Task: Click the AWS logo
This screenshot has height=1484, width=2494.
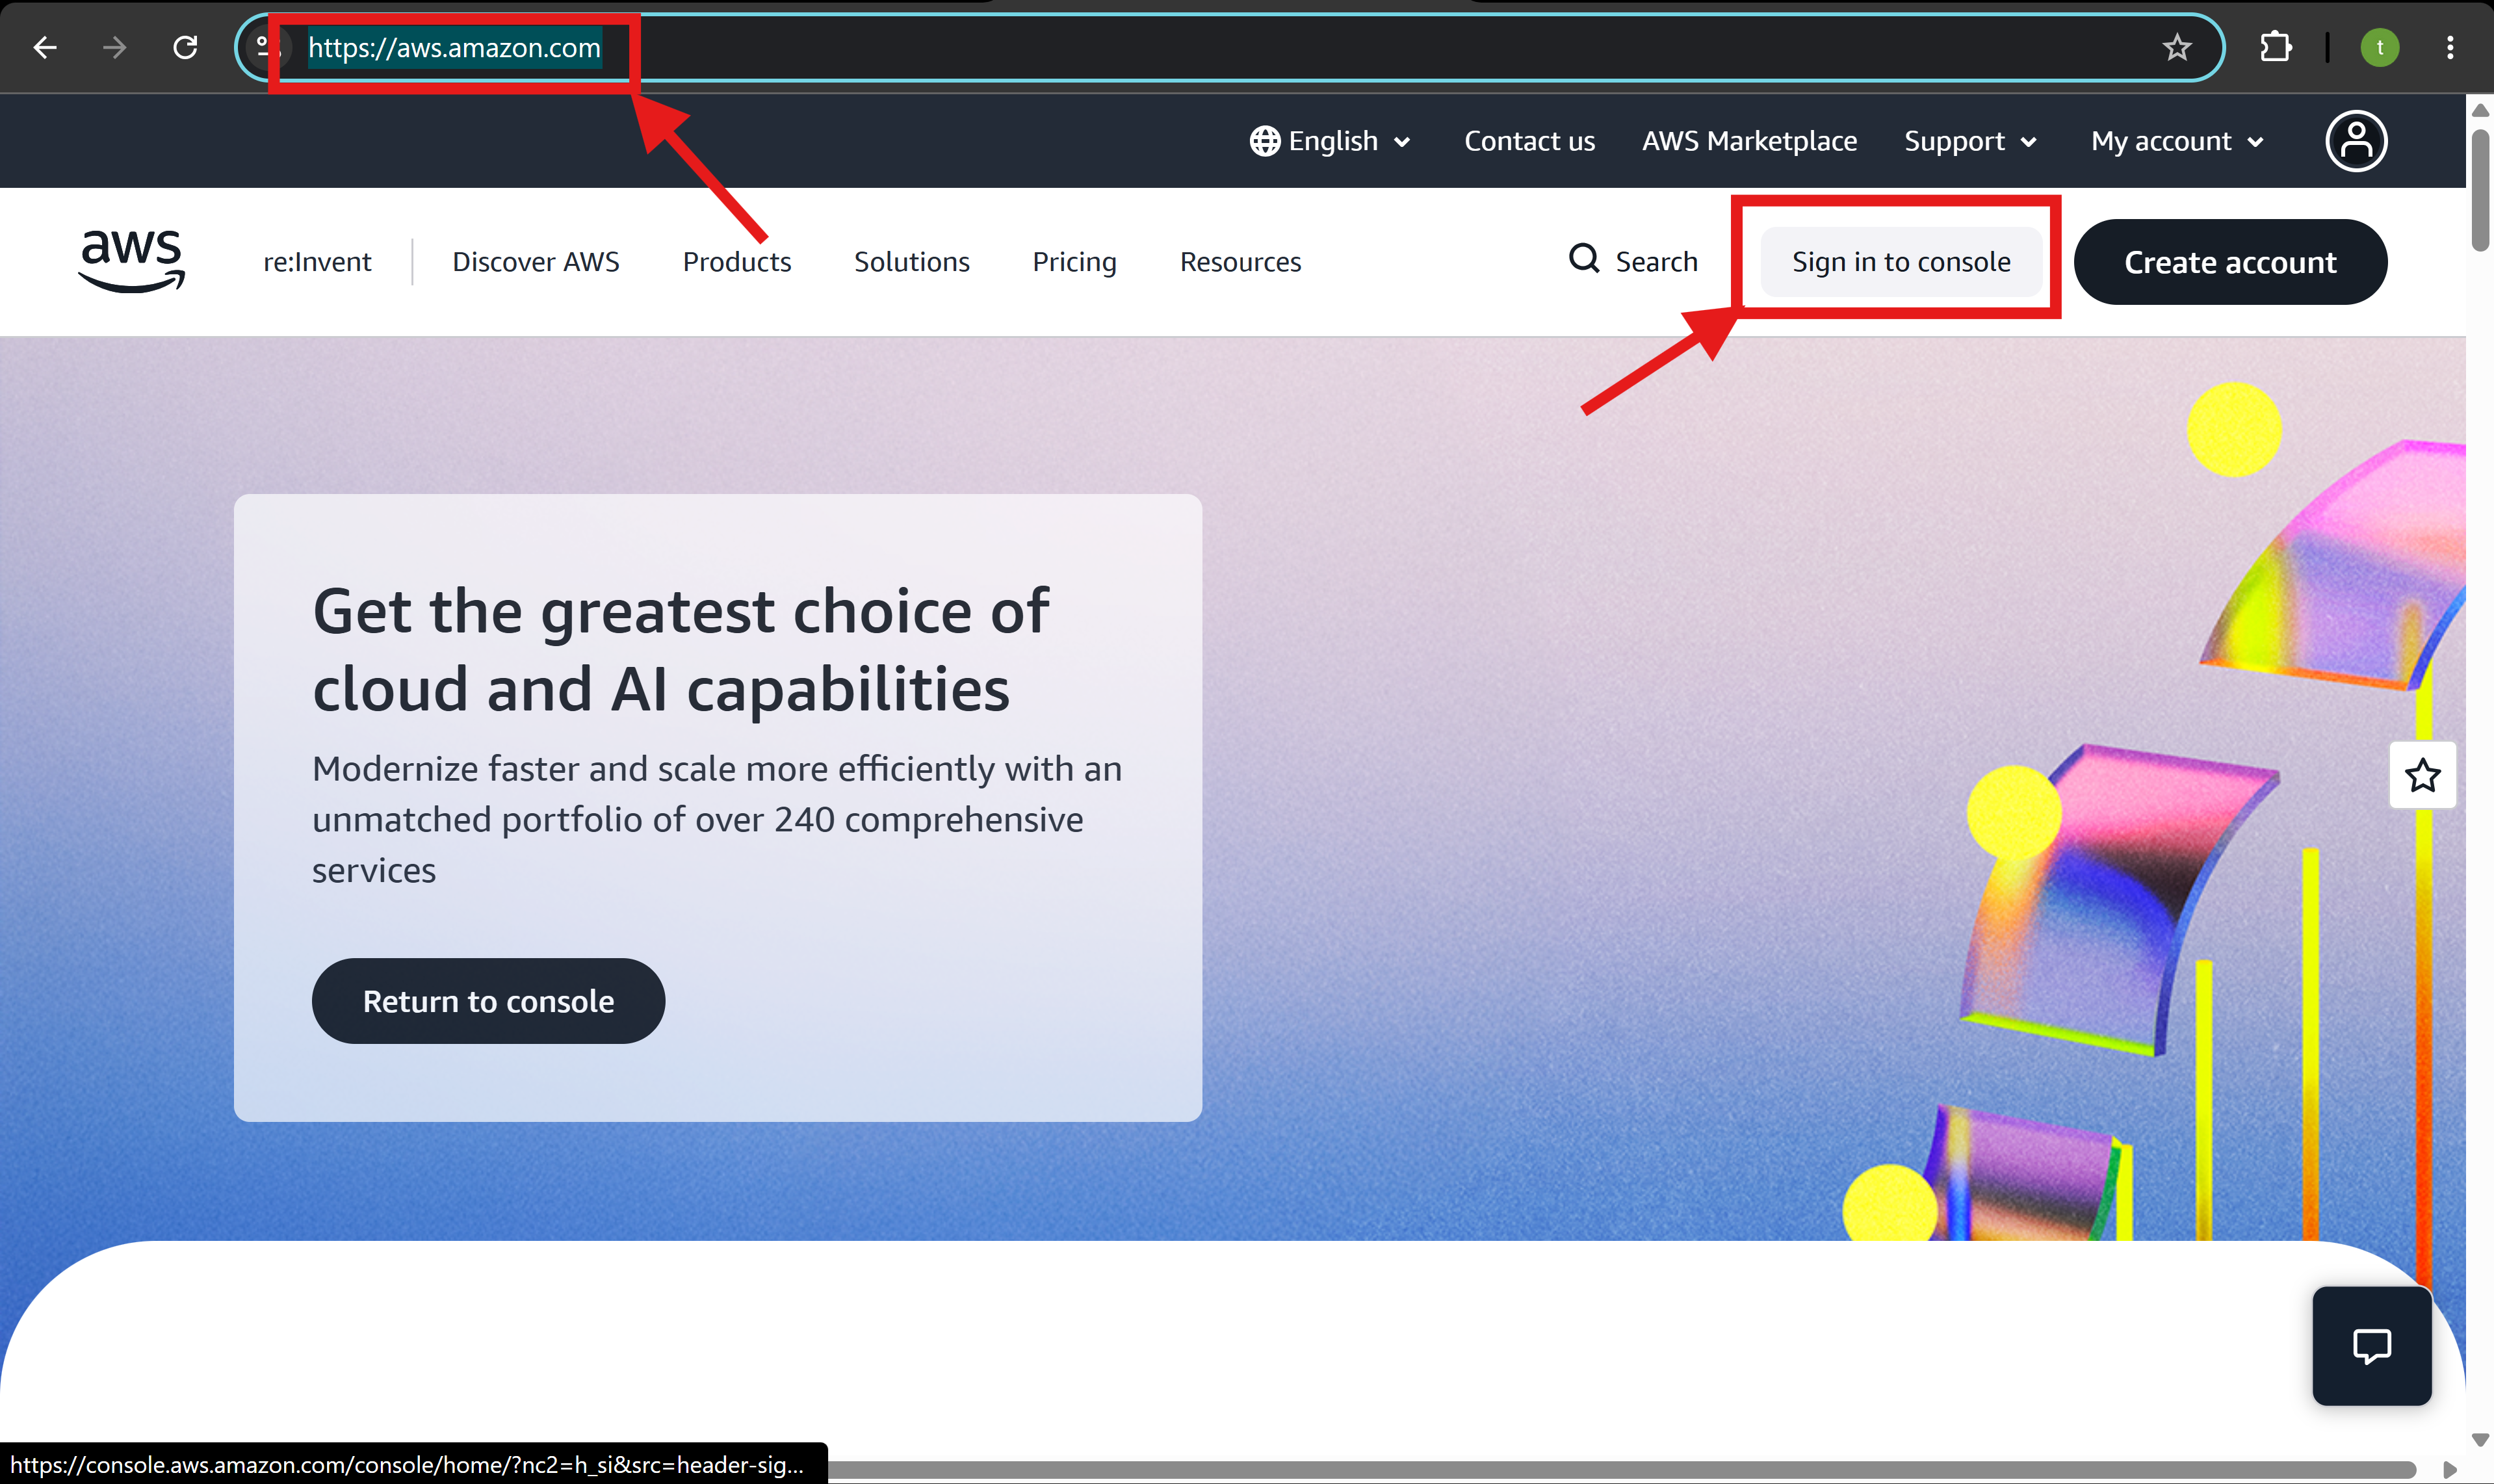Action: click(132, 261)
